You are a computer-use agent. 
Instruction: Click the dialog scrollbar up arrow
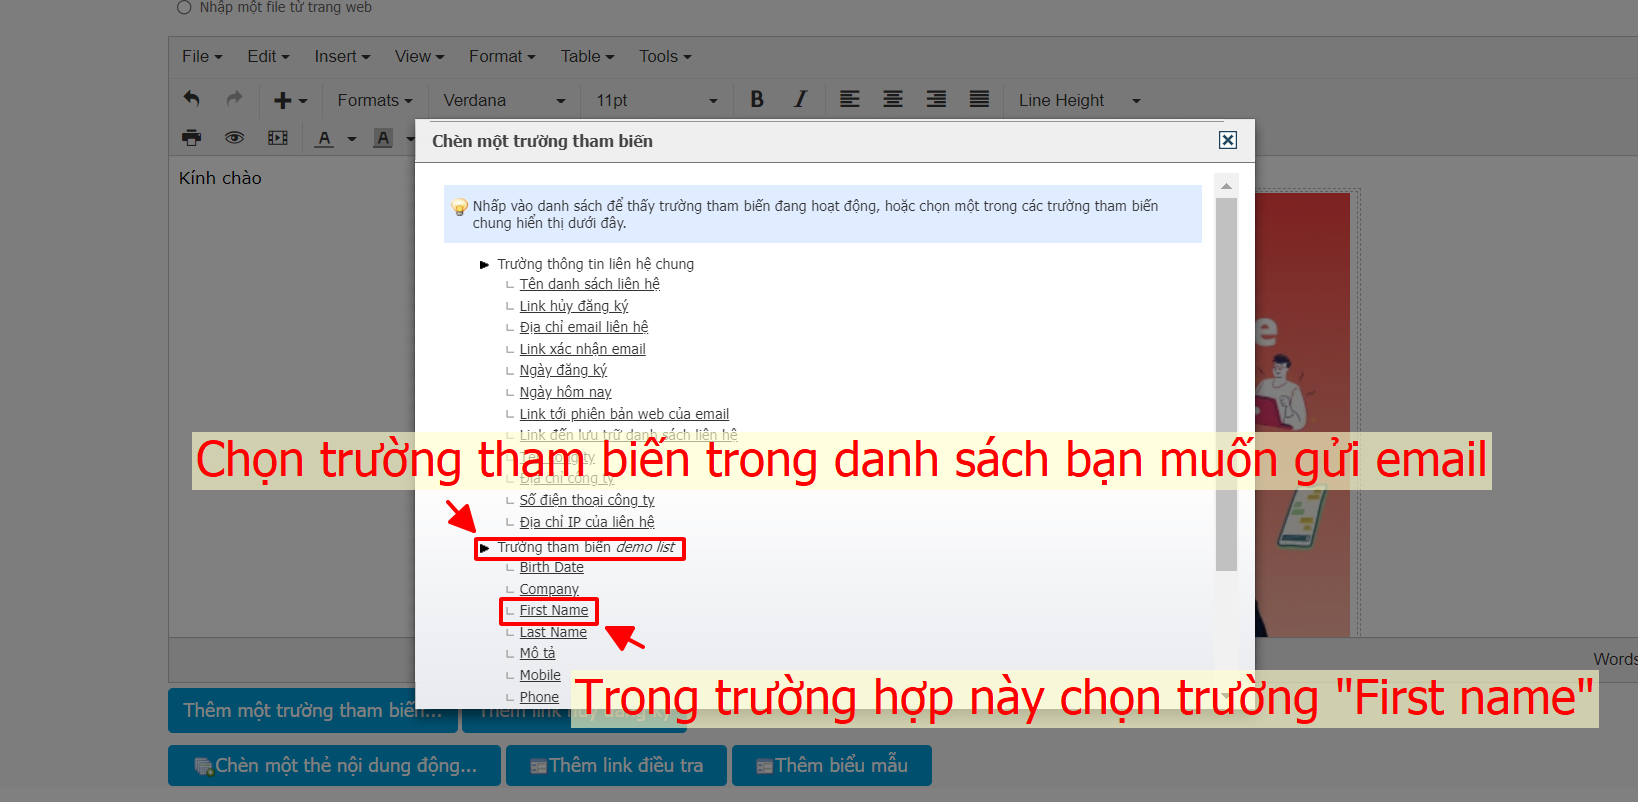click(x=1226, y=186)
